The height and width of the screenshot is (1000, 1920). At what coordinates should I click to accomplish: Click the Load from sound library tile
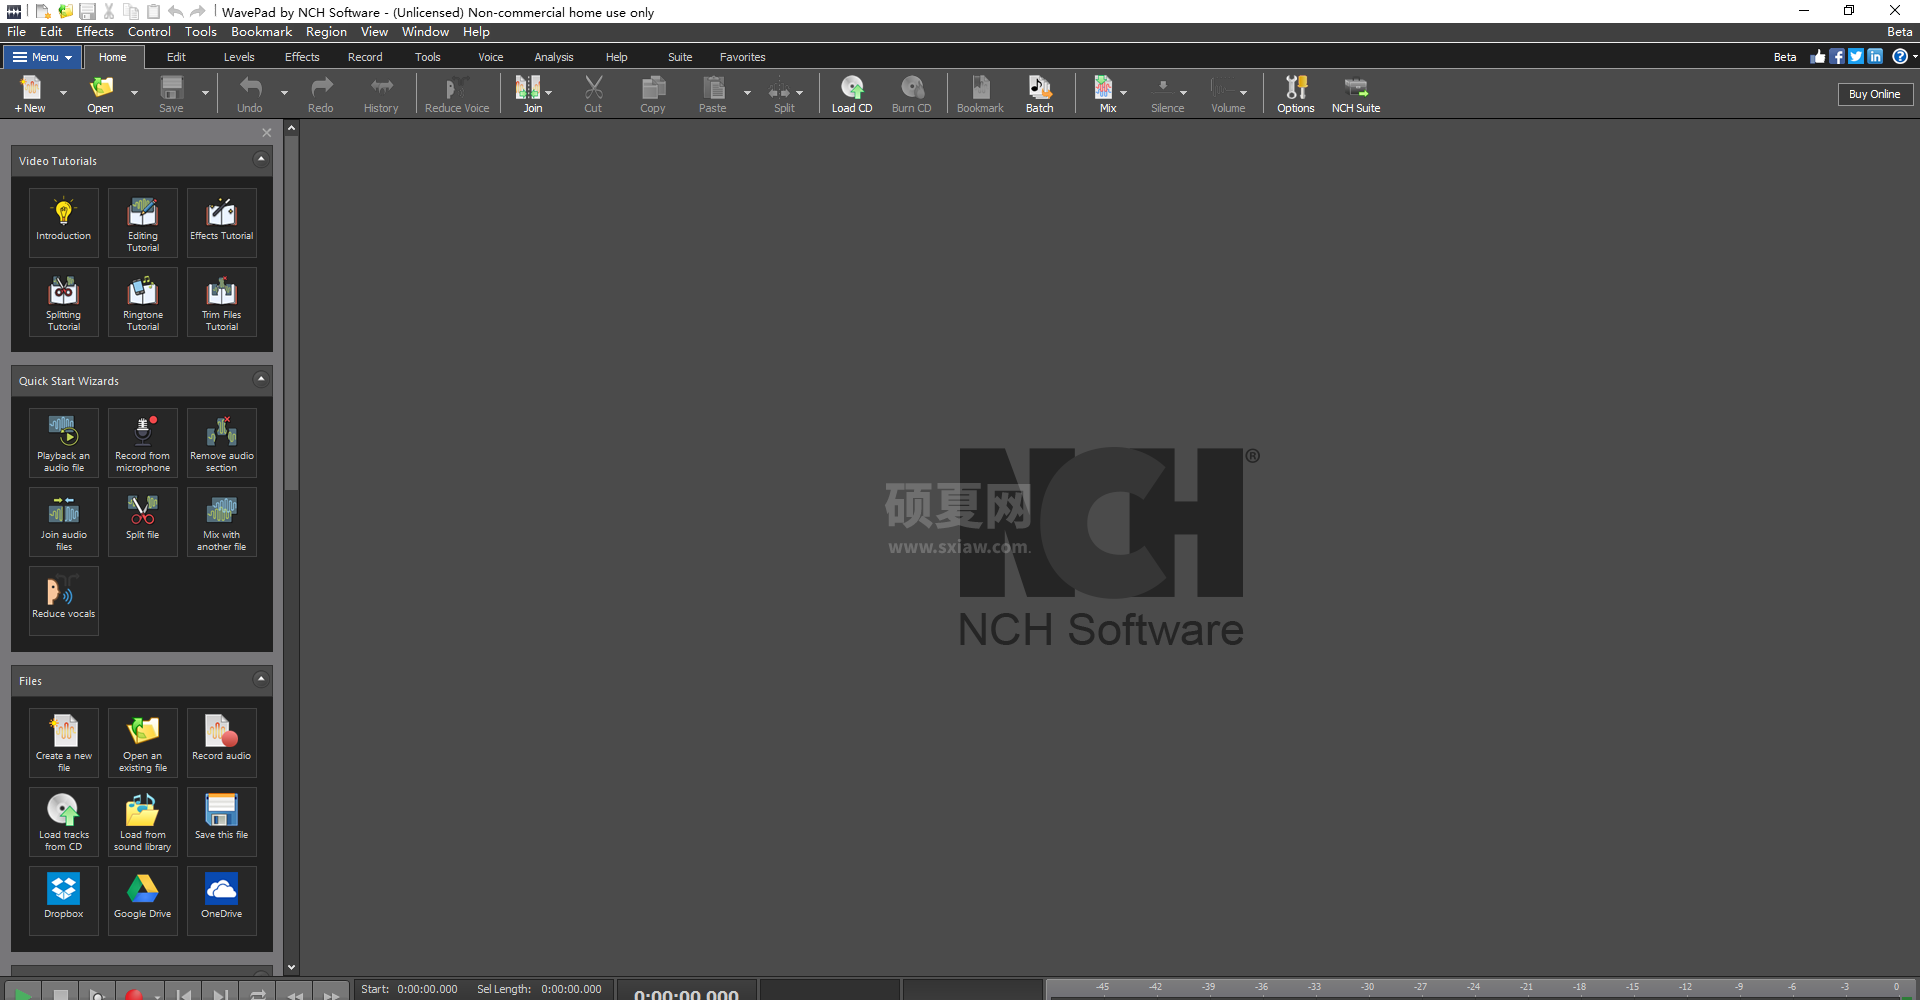143,821
